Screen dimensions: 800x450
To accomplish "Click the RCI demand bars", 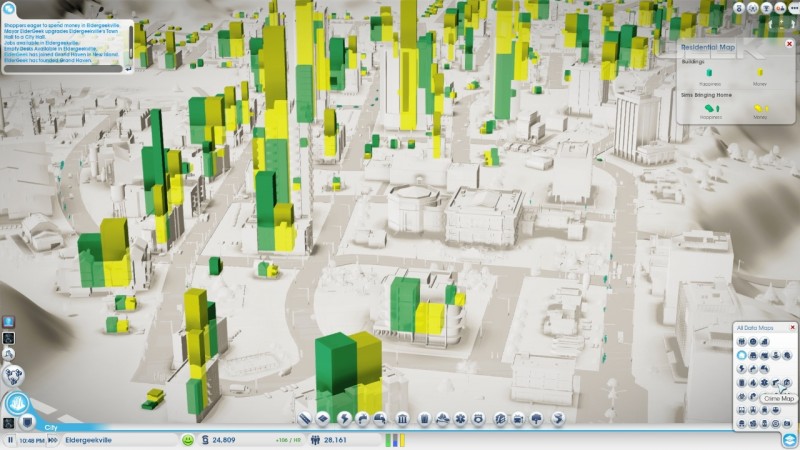I will coord(395,440).
